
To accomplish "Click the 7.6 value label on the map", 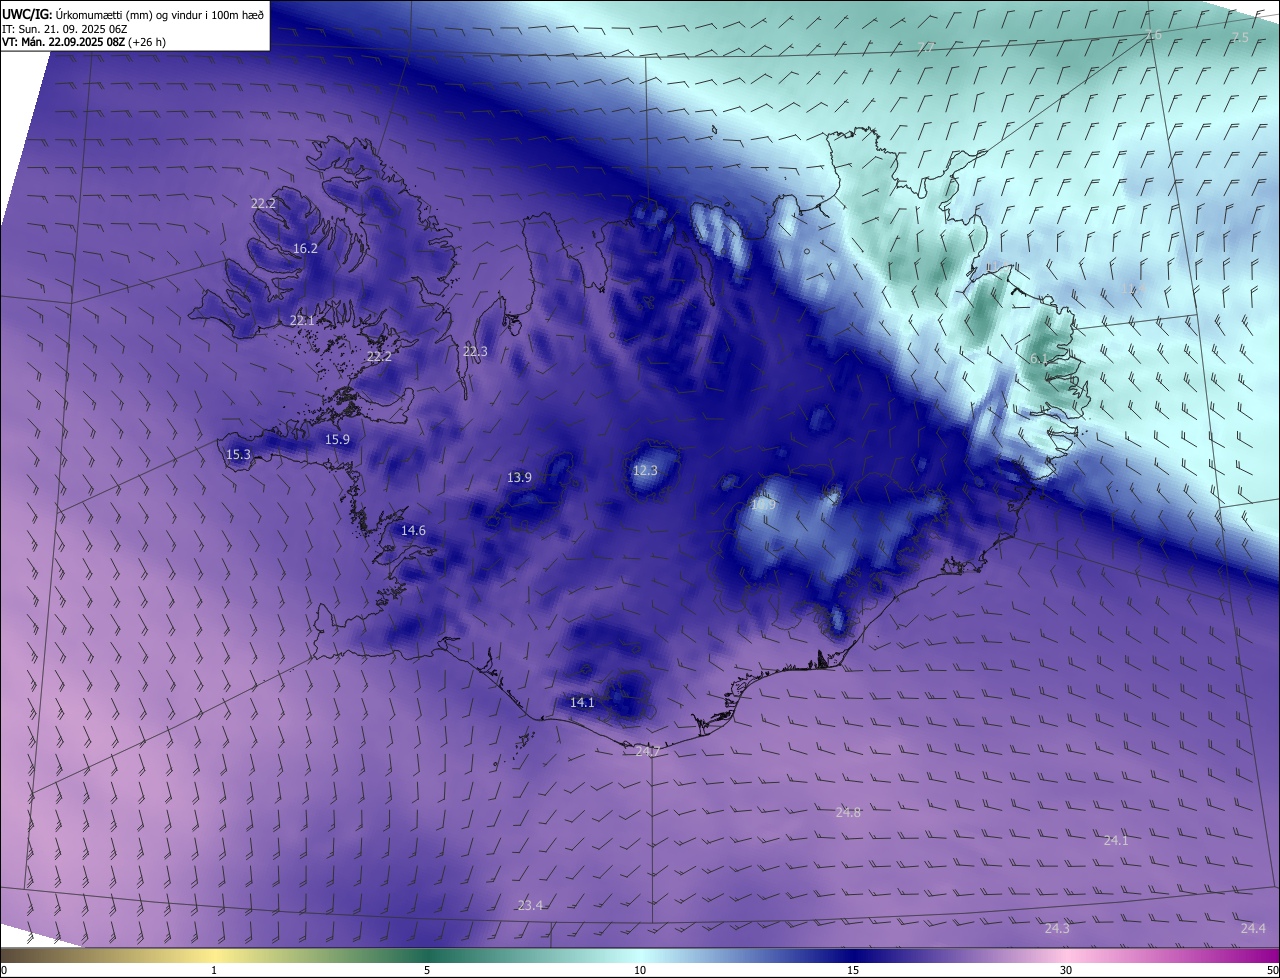I will click(x=1153, y=35).
